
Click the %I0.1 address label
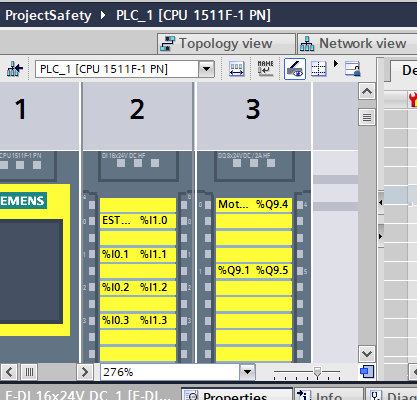(x=115, y=254)
